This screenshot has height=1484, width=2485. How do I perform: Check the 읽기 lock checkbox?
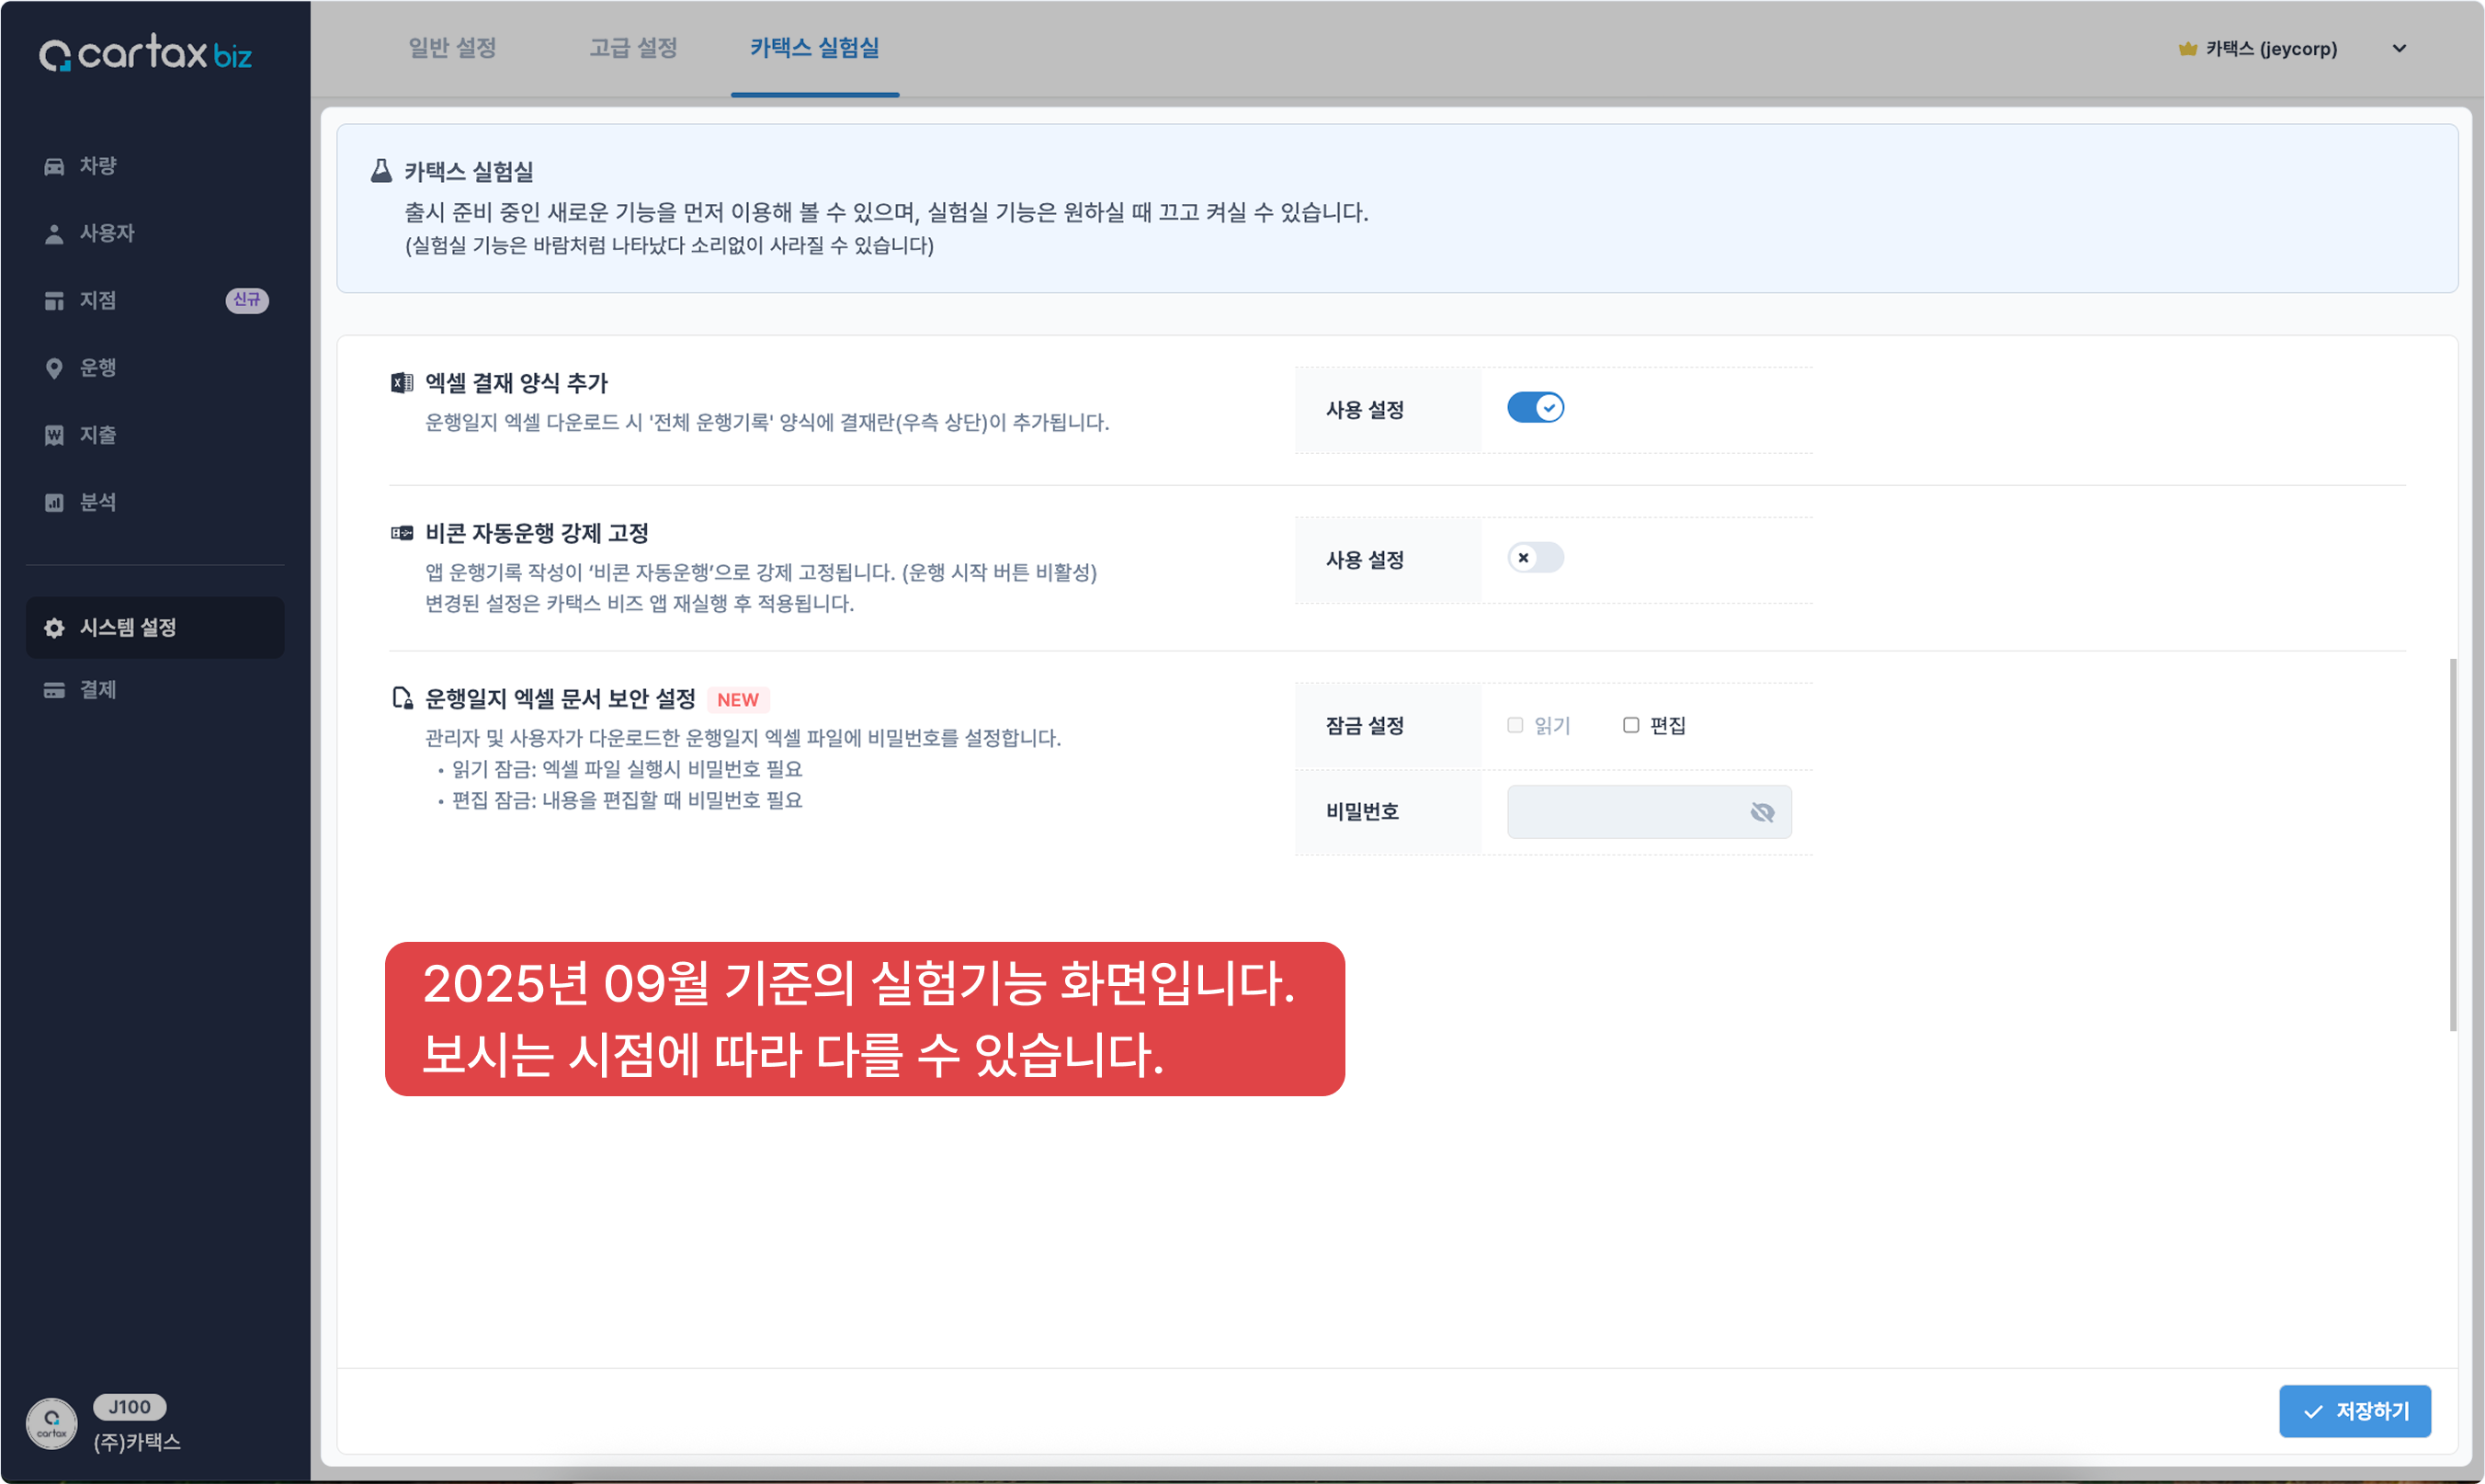coord(1515,725)
